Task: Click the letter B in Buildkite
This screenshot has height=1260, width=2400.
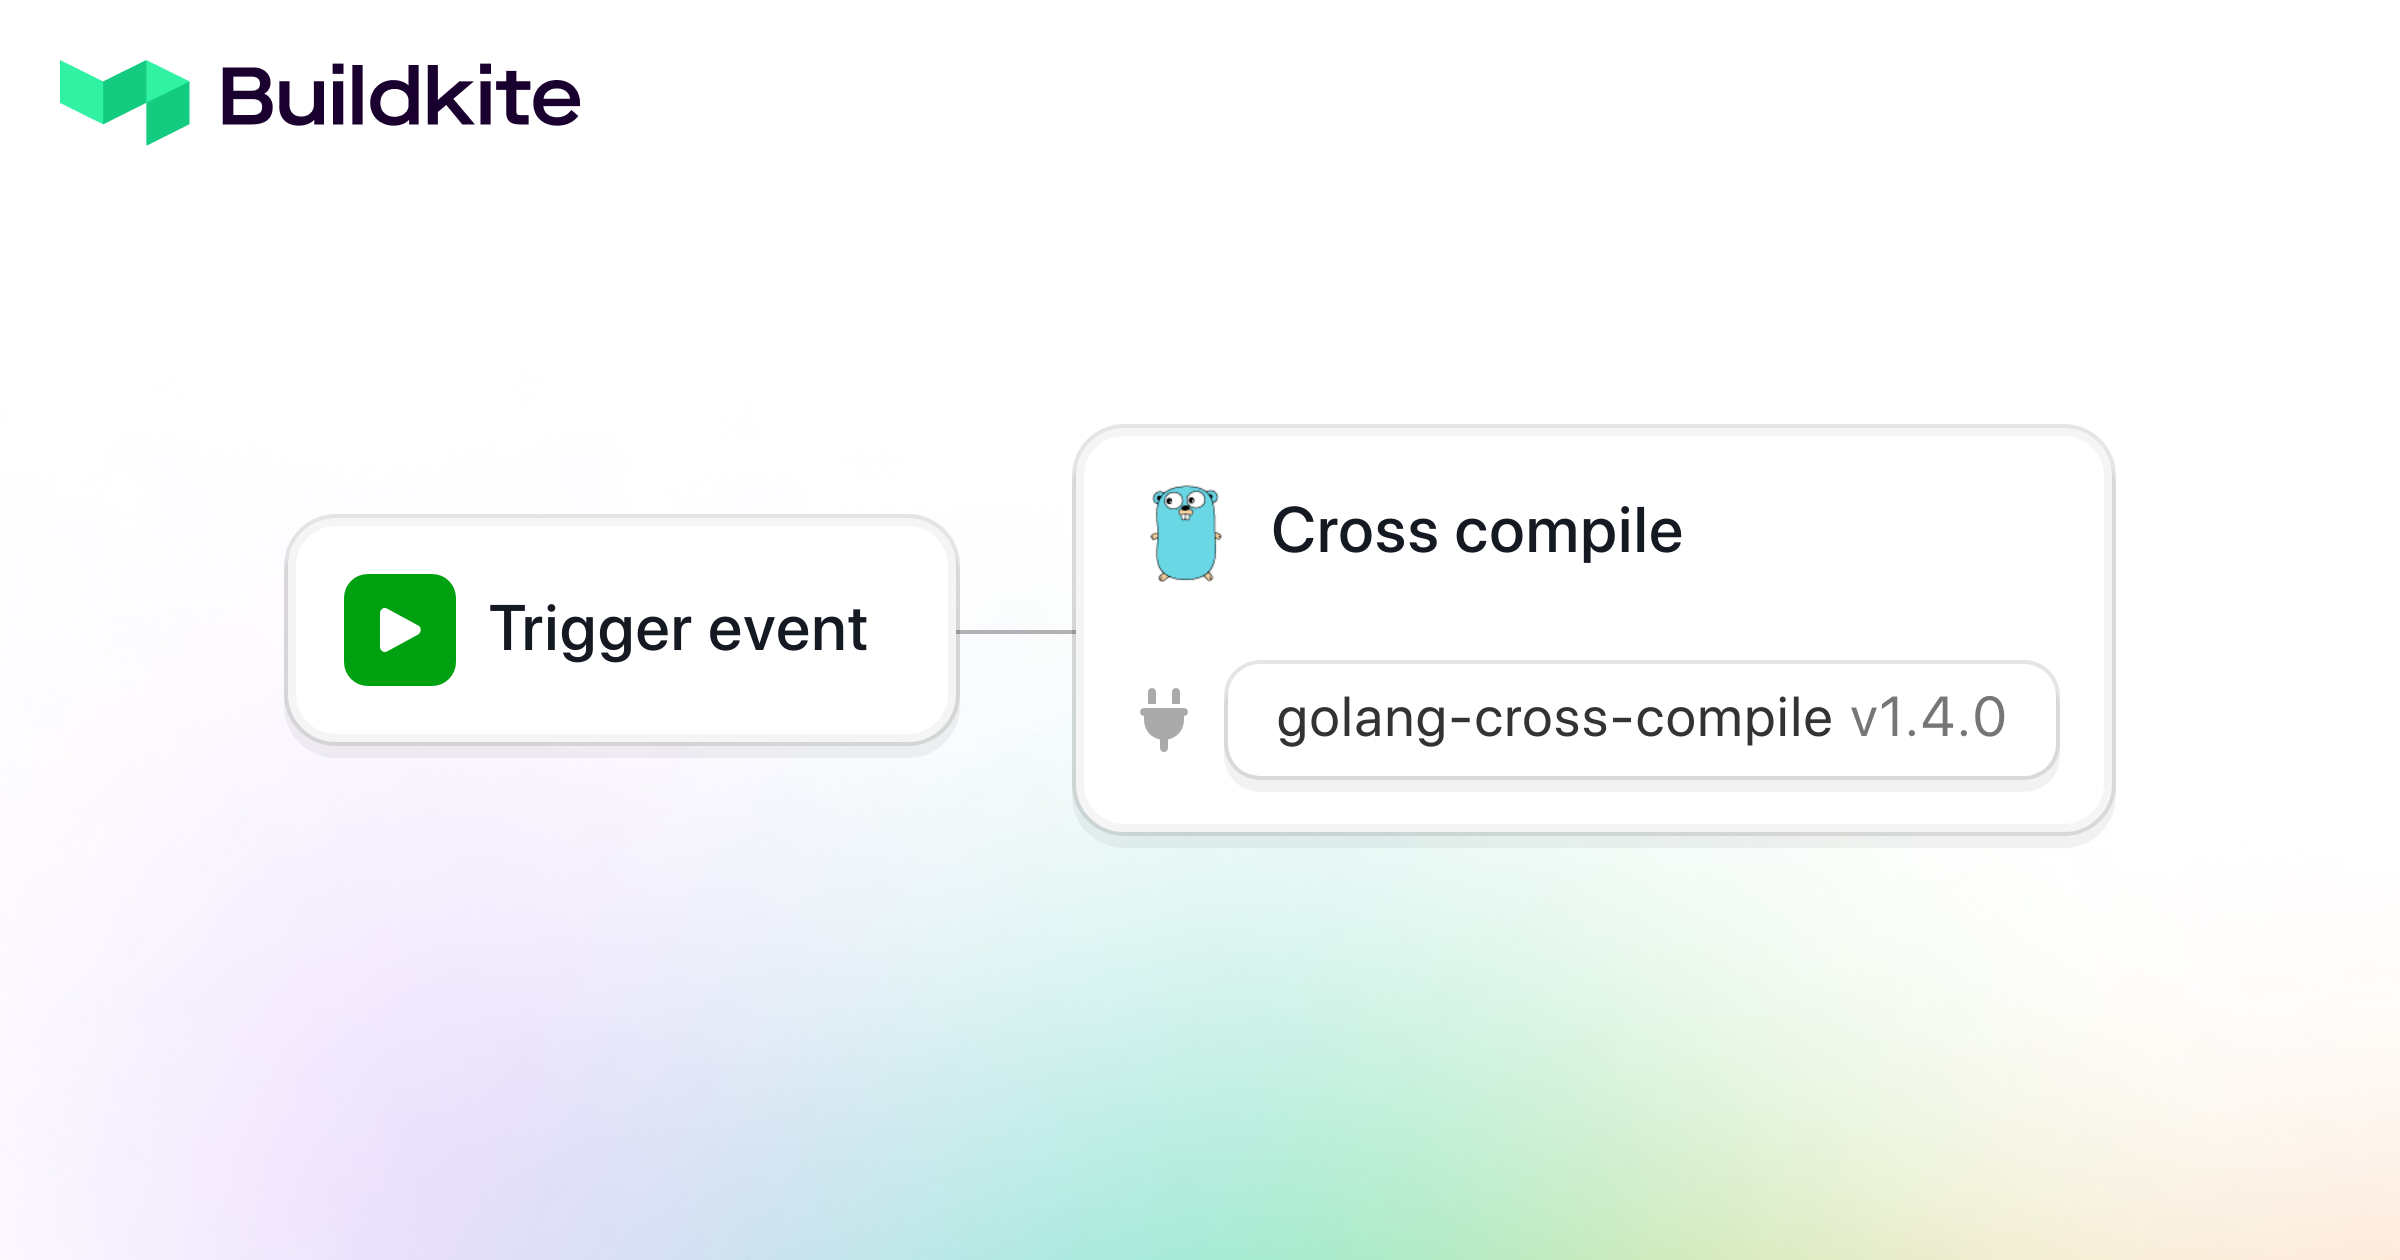Action: click(246, 97)
